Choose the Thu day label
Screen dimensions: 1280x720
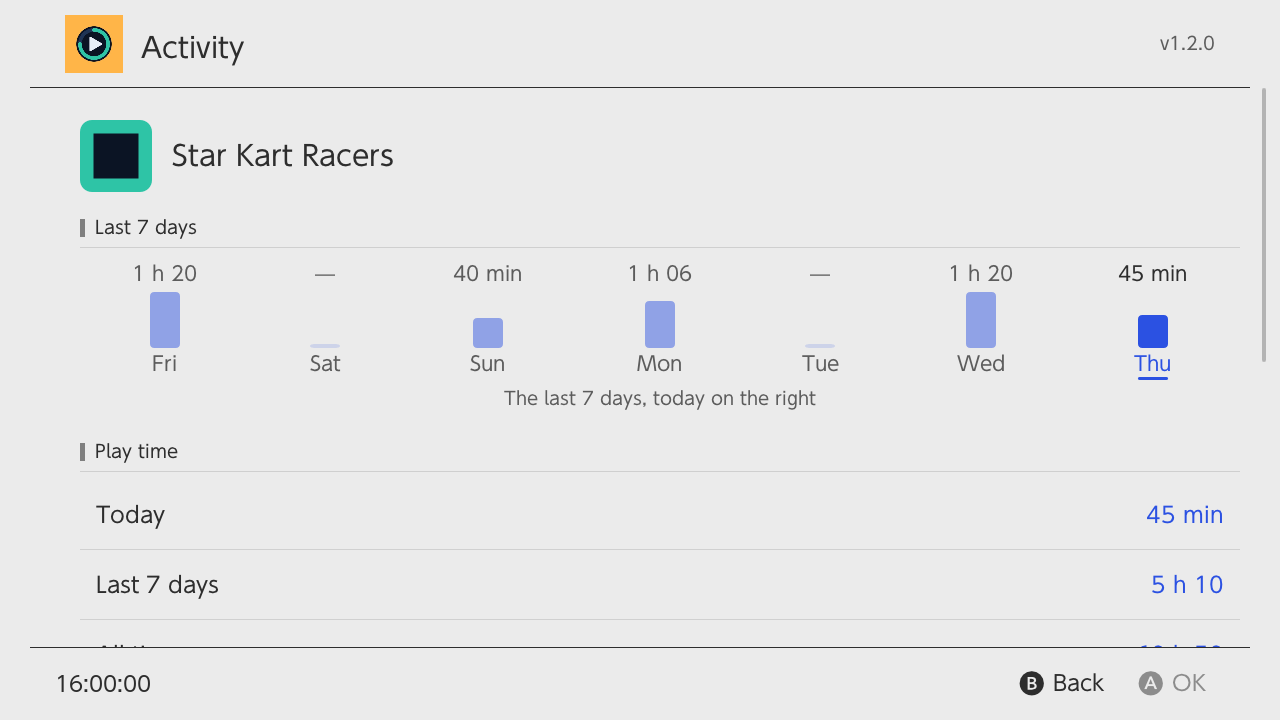1153,364
